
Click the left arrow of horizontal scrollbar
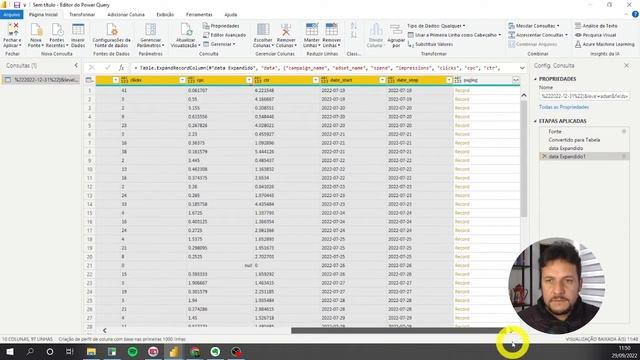point(104,330)
